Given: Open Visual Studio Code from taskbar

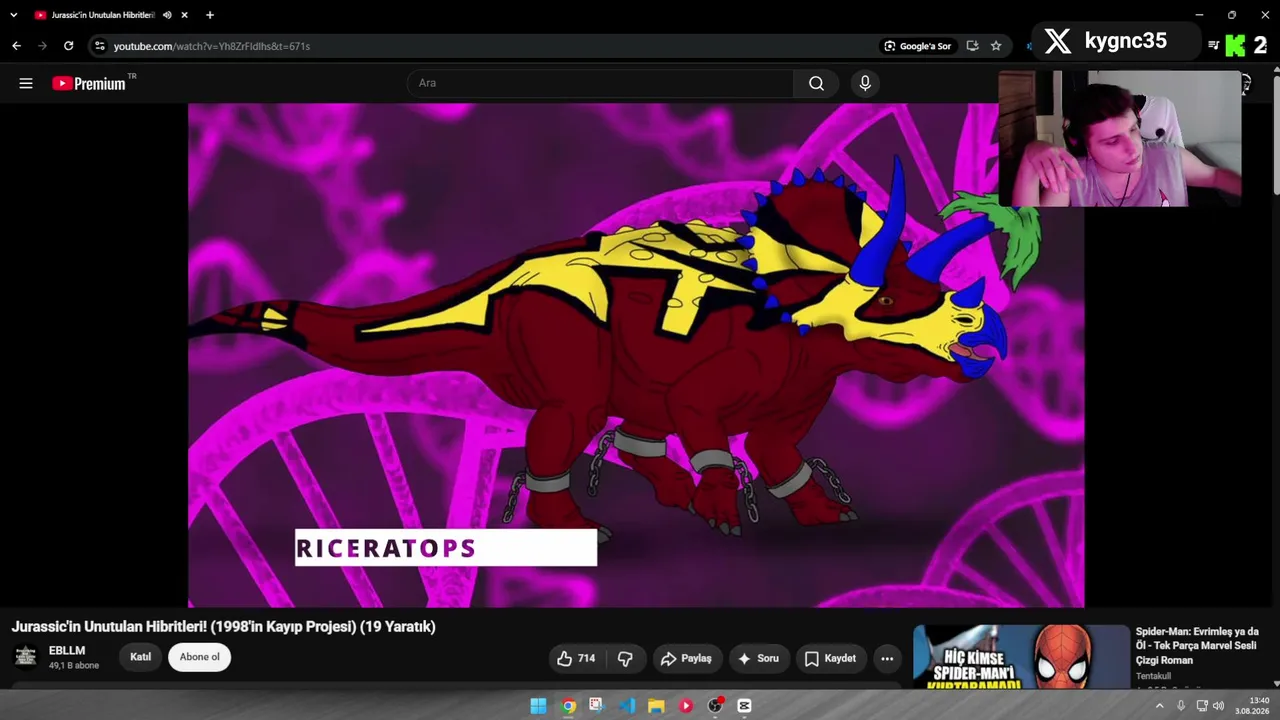Looking at the screenshot, I should click(x=627, y=706).
